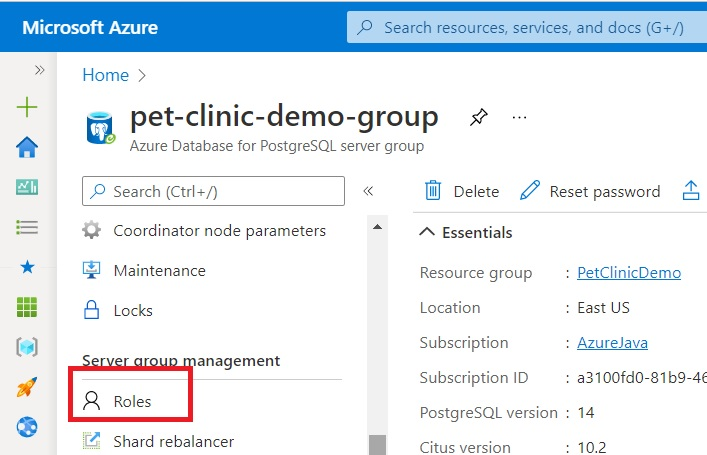This screenshot has height=455, width=707.
Task: Click the Shard rebalancer arrow icon
Action: 92,441
